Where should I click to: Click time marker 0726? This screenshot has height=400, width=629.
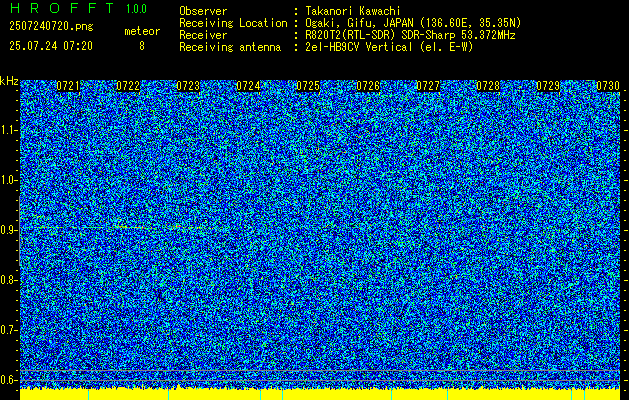[x=368, y=86]
